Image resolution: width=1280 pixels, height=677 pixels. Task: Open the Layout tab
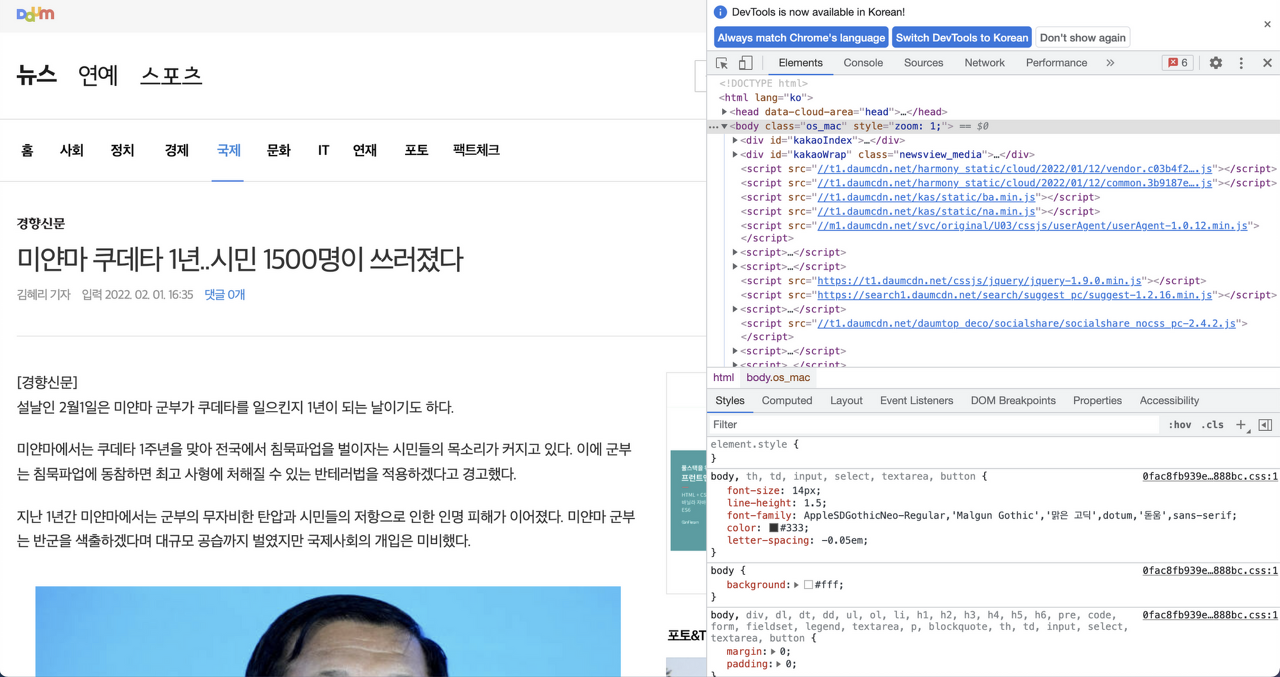(x=846, y=401)
